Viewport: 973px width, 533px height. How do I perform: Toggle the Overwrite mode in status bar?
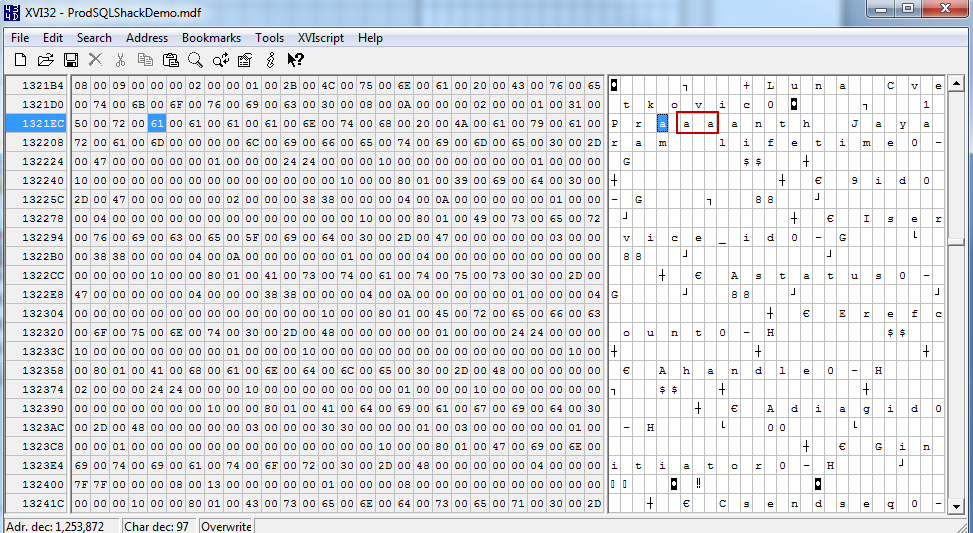pos(225,526)
